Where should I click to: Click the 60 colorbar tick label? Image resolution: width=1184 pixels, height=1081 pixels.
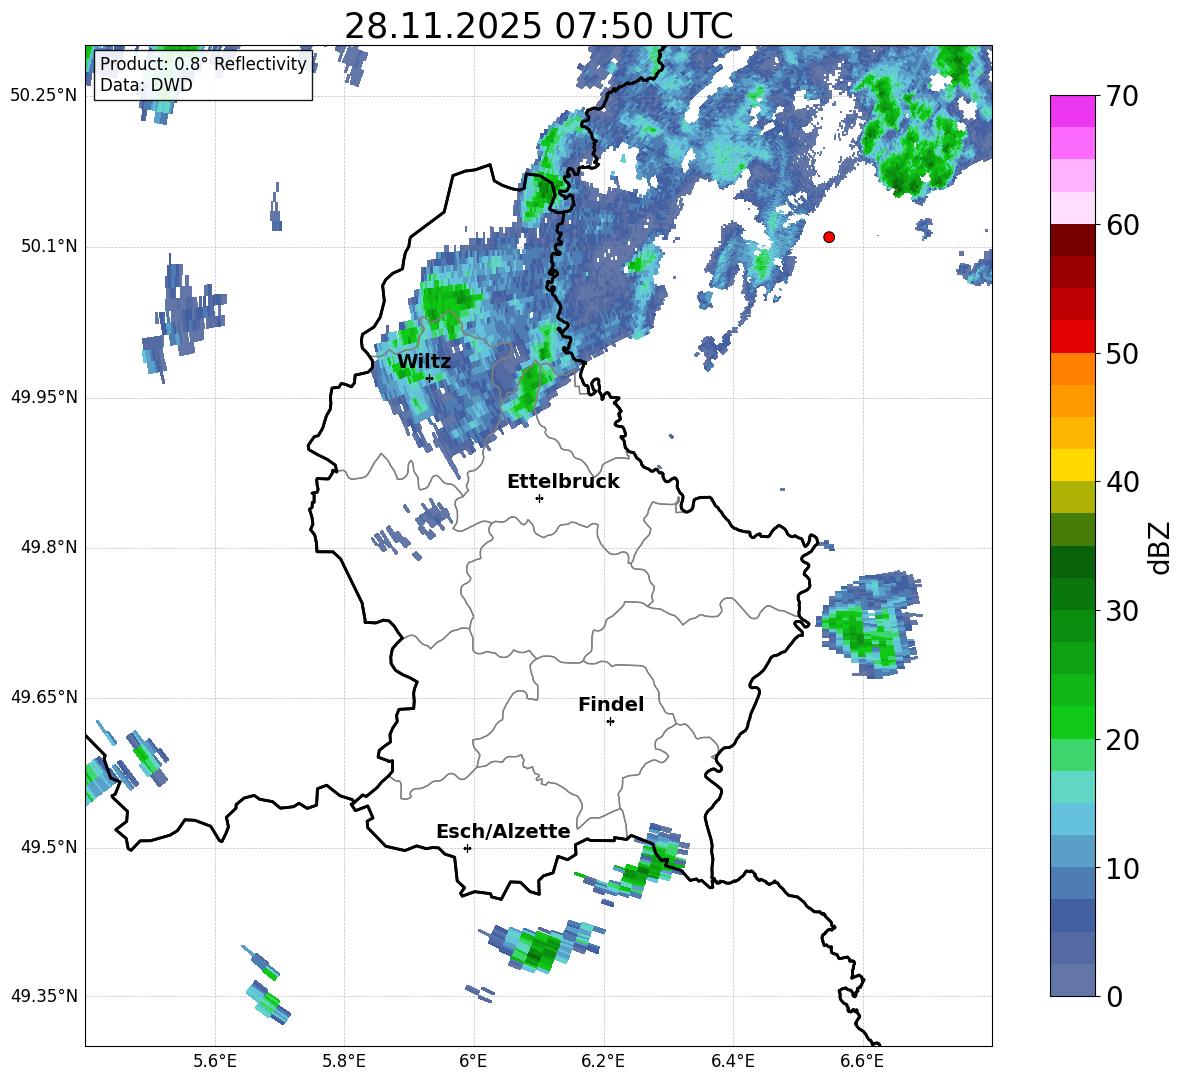(1122, 225)
